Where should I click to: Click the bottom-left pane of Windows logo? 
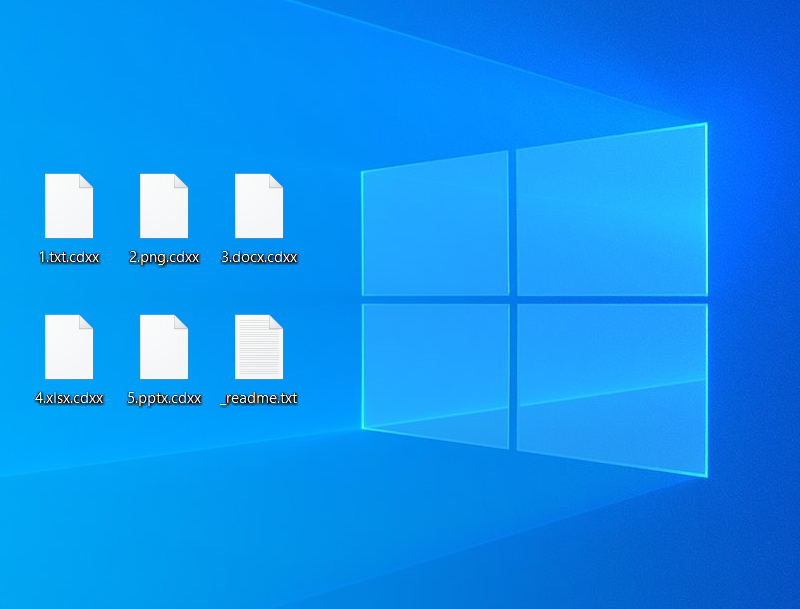[435, 374]
